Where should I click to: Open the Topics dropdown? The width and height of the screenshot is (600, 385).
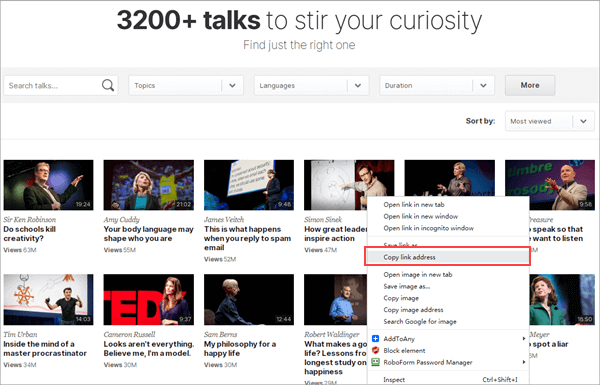coord(186,85)
